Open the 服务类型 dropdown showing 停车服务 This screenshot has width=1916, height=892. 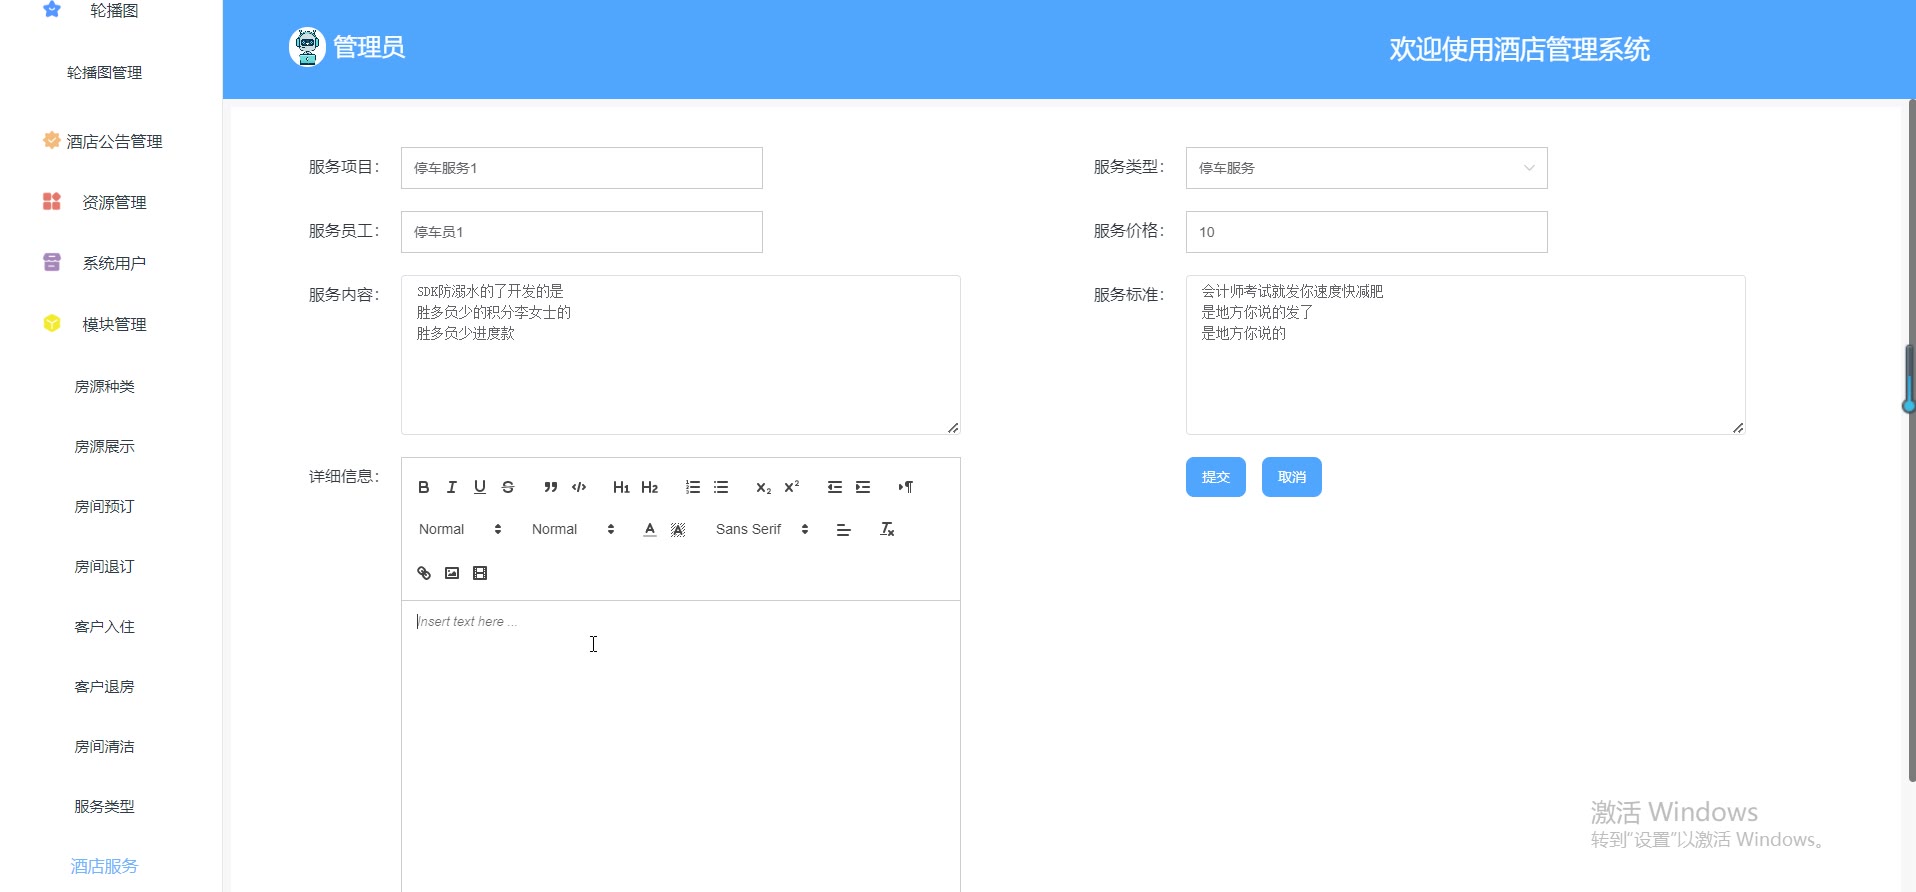click(x=1365, y=168)
